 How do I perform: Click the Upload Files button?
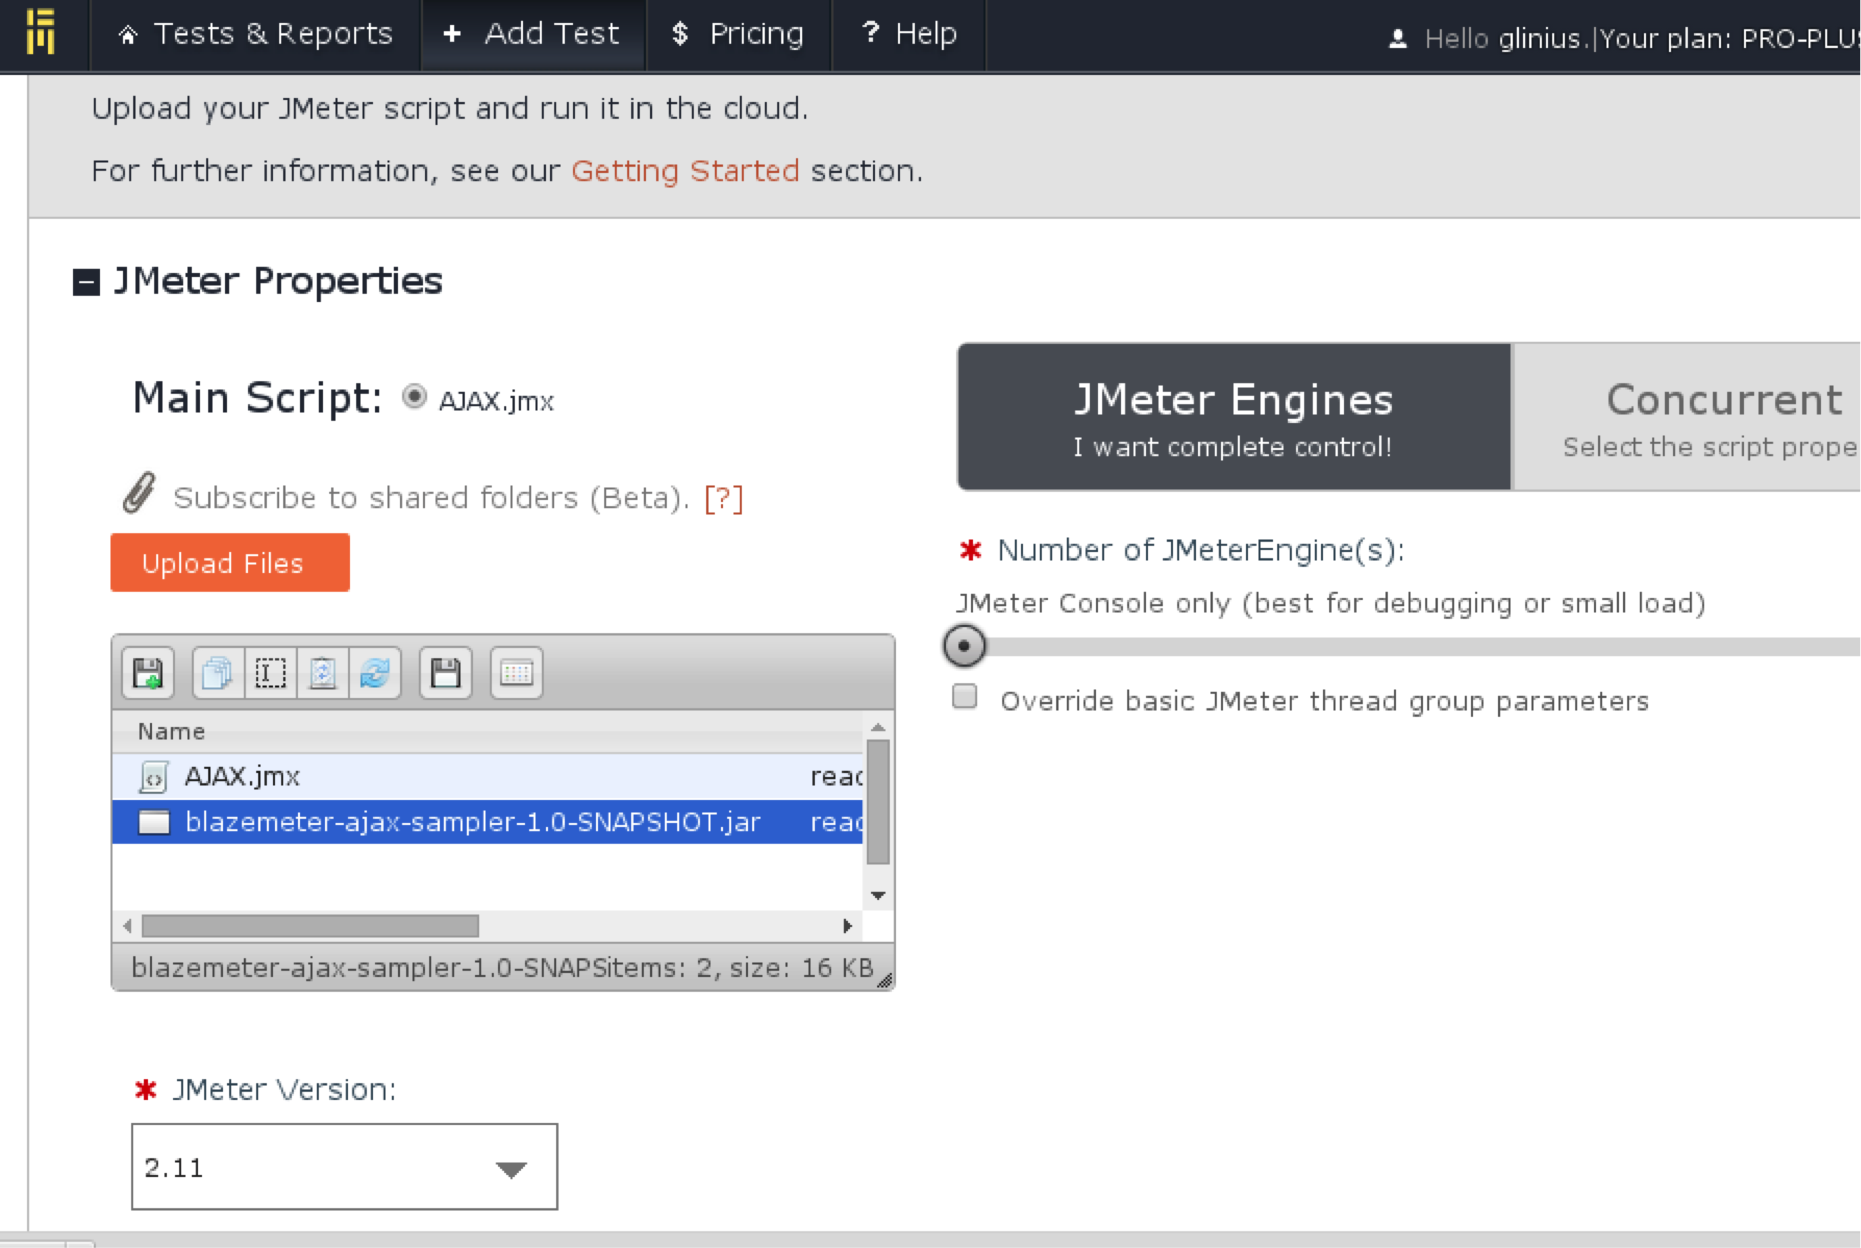tap(230, 563)
